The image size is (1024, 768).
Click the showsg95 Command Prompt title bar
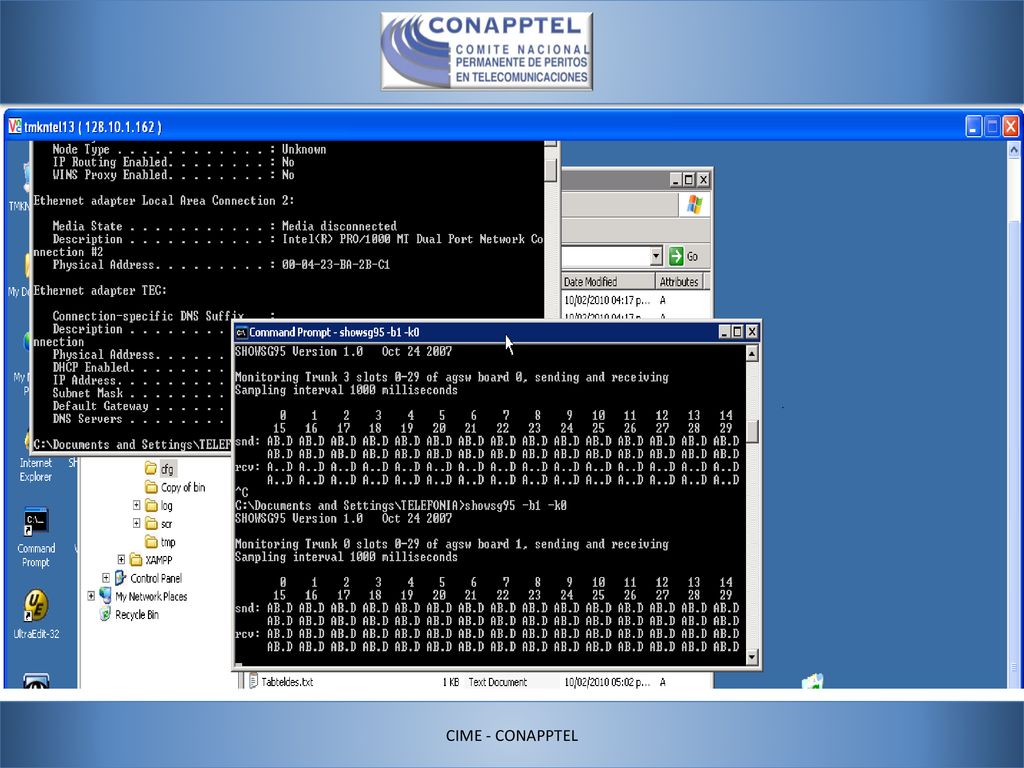tap(496, 332)
